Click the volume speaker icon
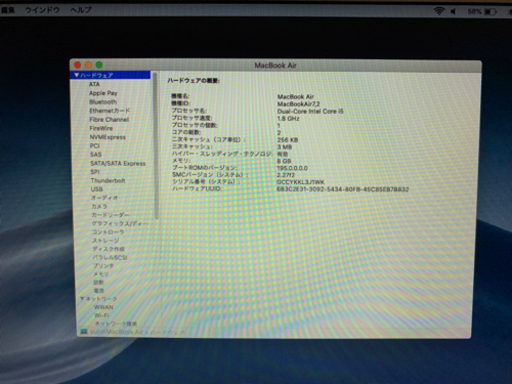This screenshot has width=512, height=384. (x=453, y=12)
